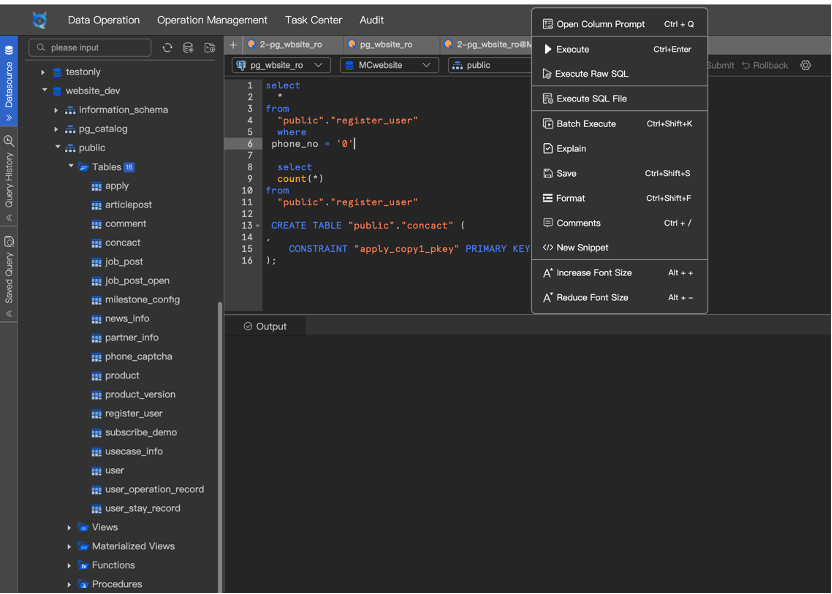Collapse the Tables folder in tree

(x=71, y=167)
